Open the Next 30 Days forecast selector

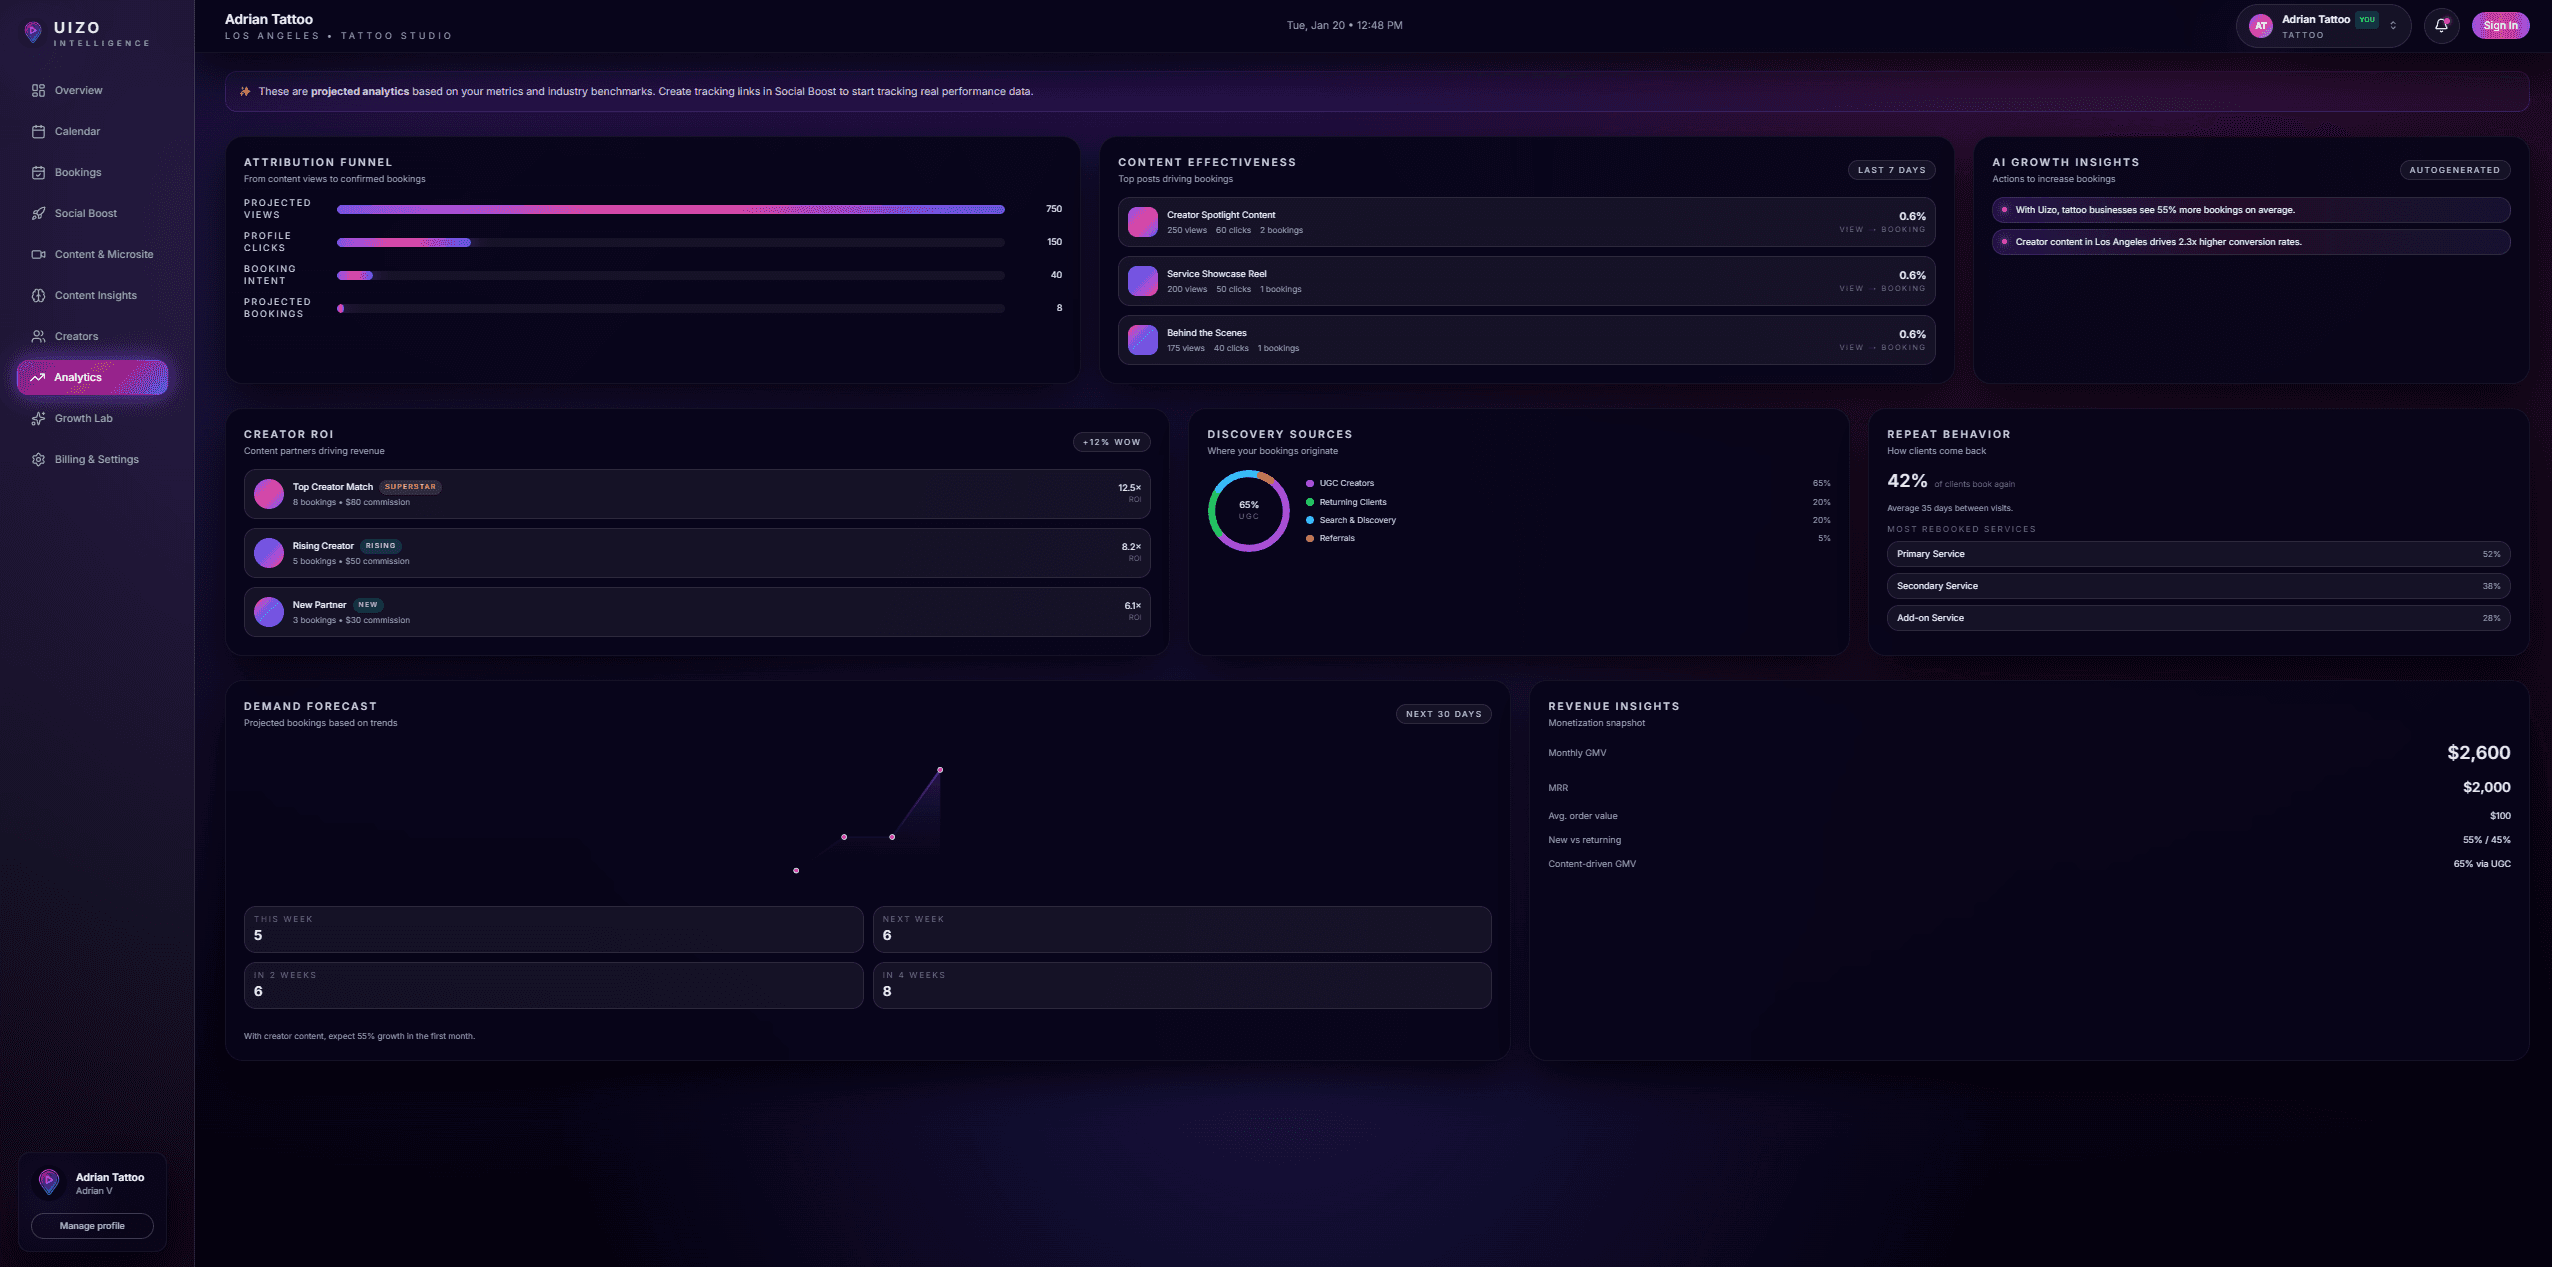(x=1444, y=713)
